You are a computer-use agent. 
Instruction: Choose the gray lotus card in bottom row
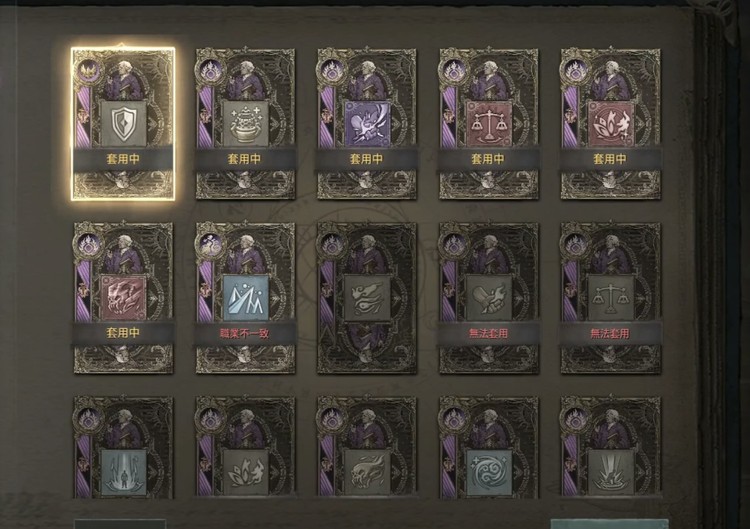click(245, 448)
